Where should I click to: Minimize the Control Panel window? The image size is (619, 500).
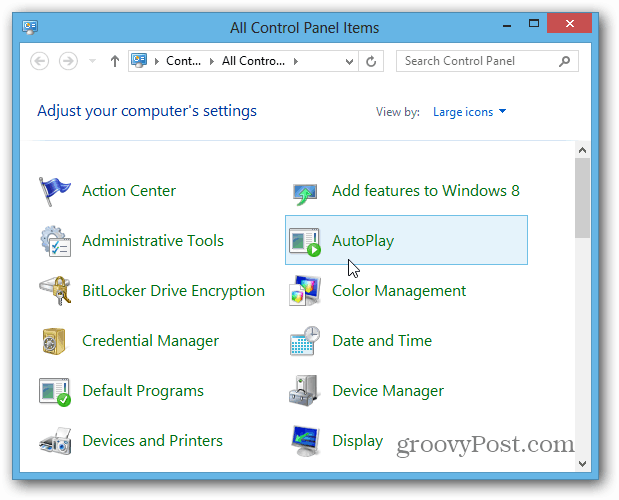pyautogui.click(x=507, y=24)
